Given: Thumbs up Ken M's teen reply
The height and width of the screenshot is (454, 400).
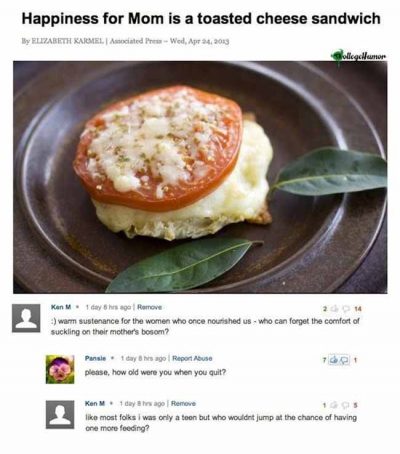Looking at the screenshot, I should (x=334, y=405).
